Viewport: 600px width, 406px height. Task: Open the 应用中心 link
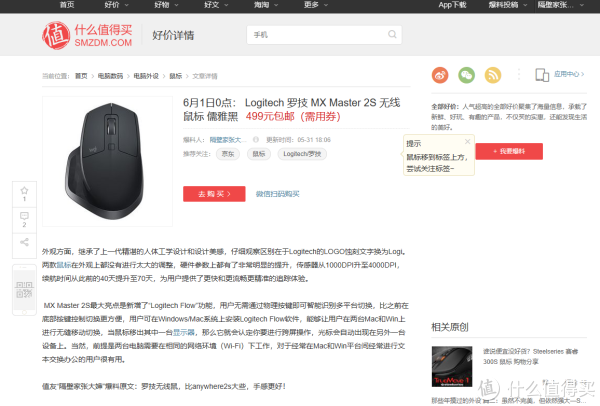[569, 74]
